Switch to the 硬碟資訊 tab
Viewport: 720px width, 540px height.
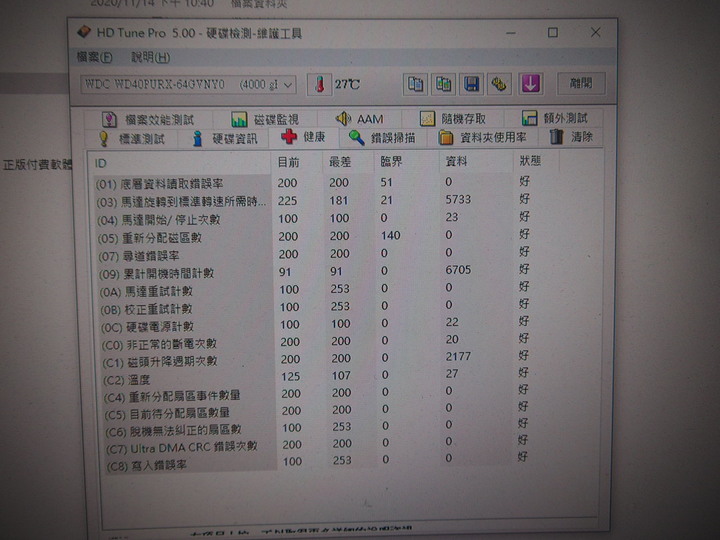[225, 138]
